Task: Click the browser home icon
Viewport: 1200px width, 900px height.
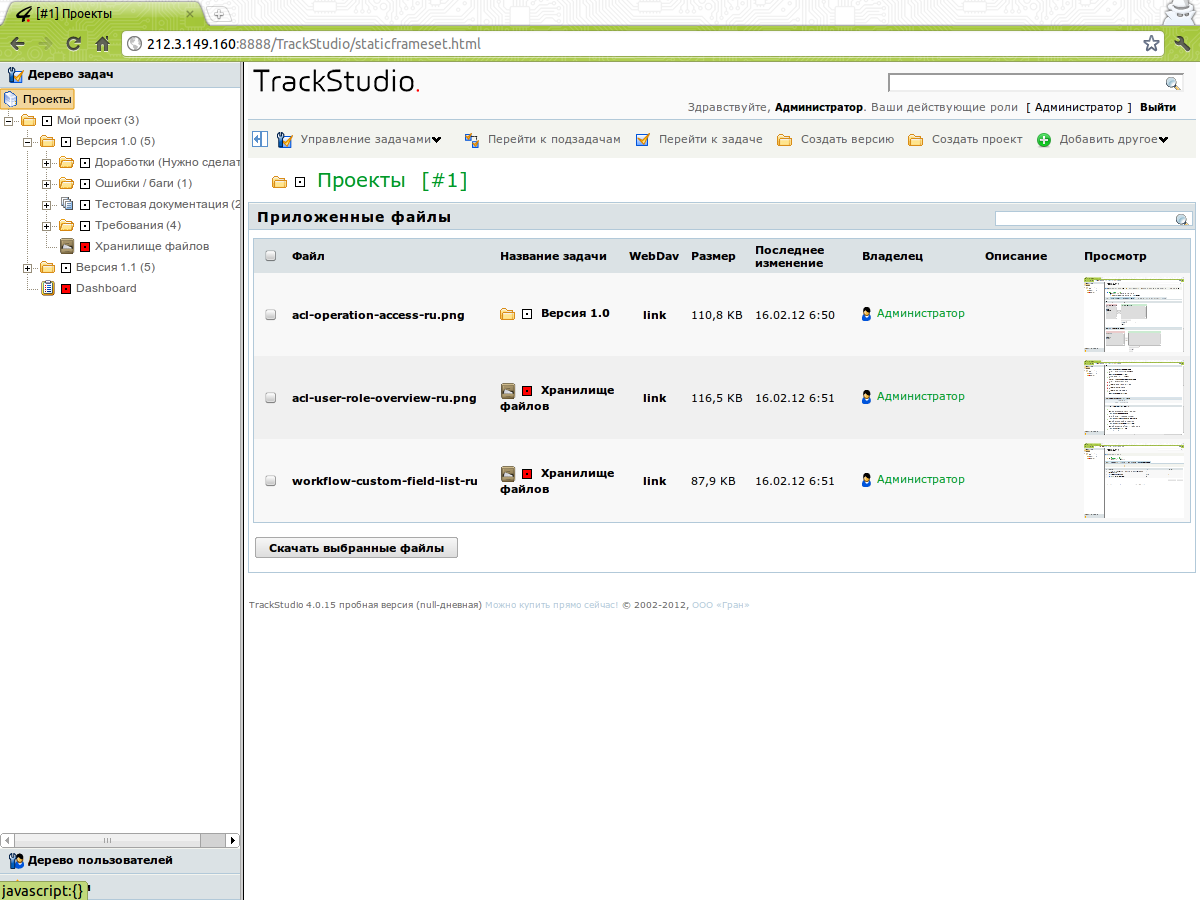Action: 102,43
